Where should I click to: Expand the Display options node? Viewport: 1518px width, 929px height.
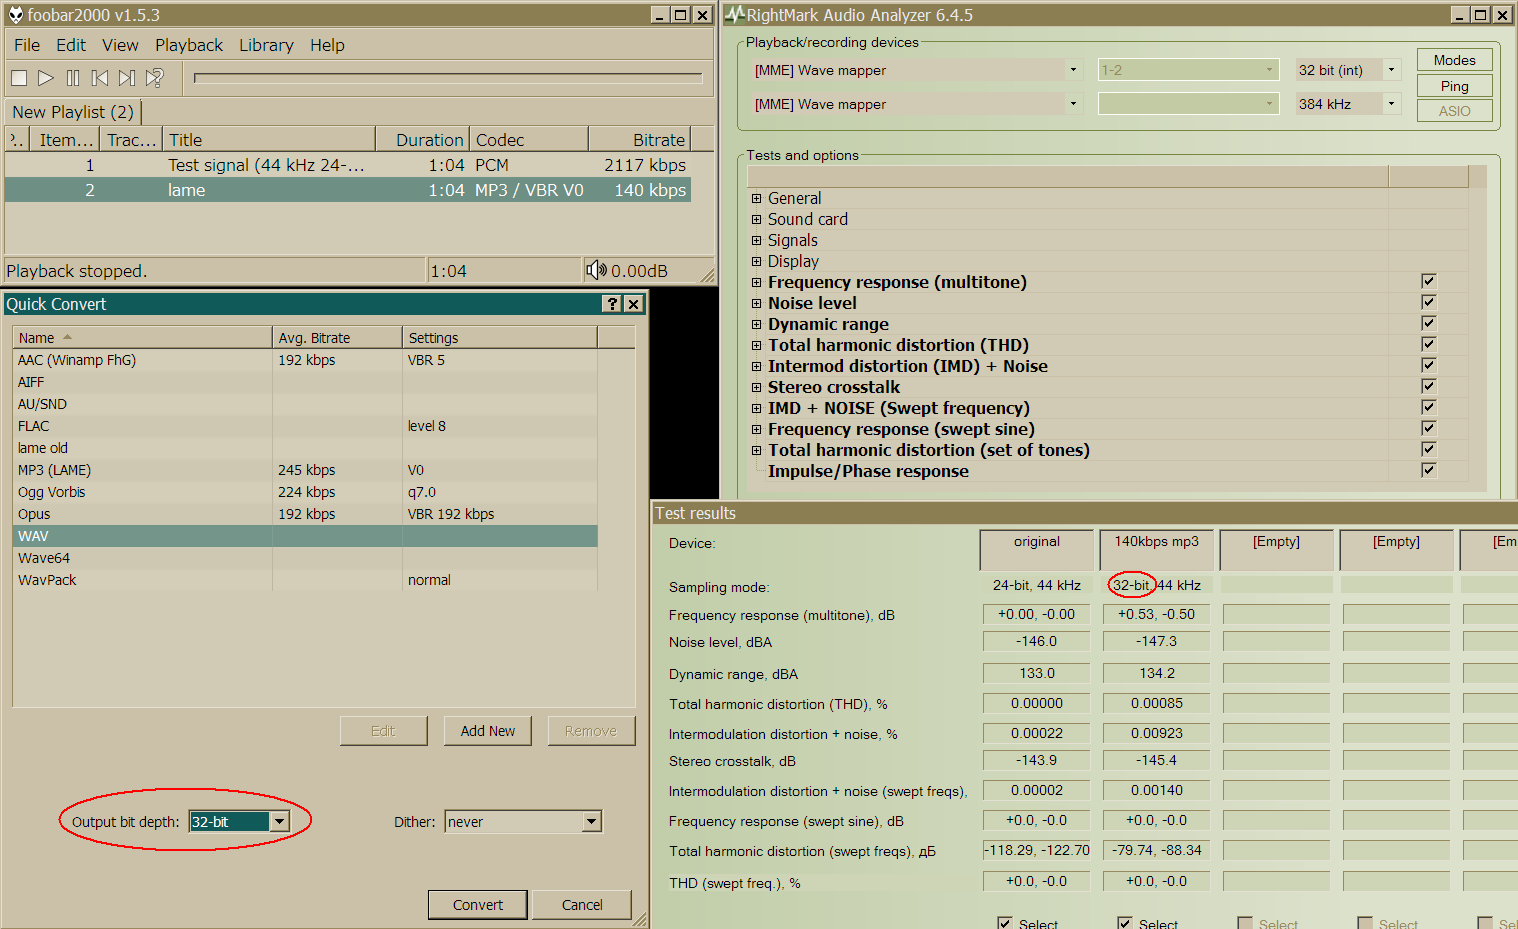point(757,261)
